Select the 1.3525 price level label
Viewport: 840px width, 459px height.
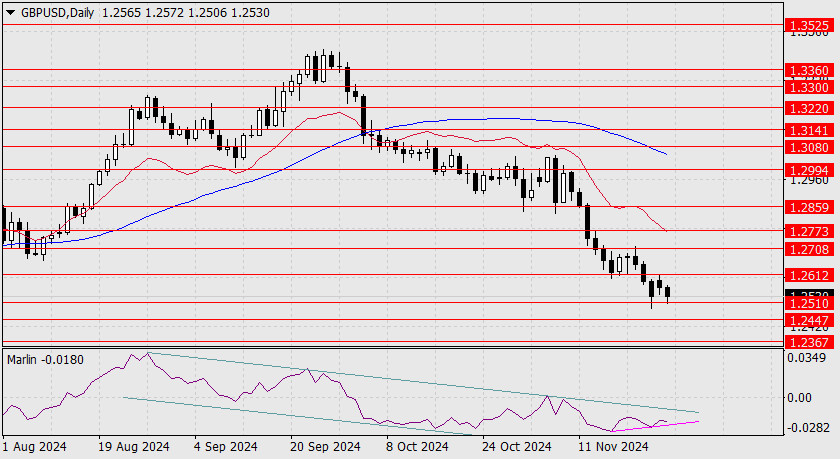pyautogui.click(x=809, y=25)
